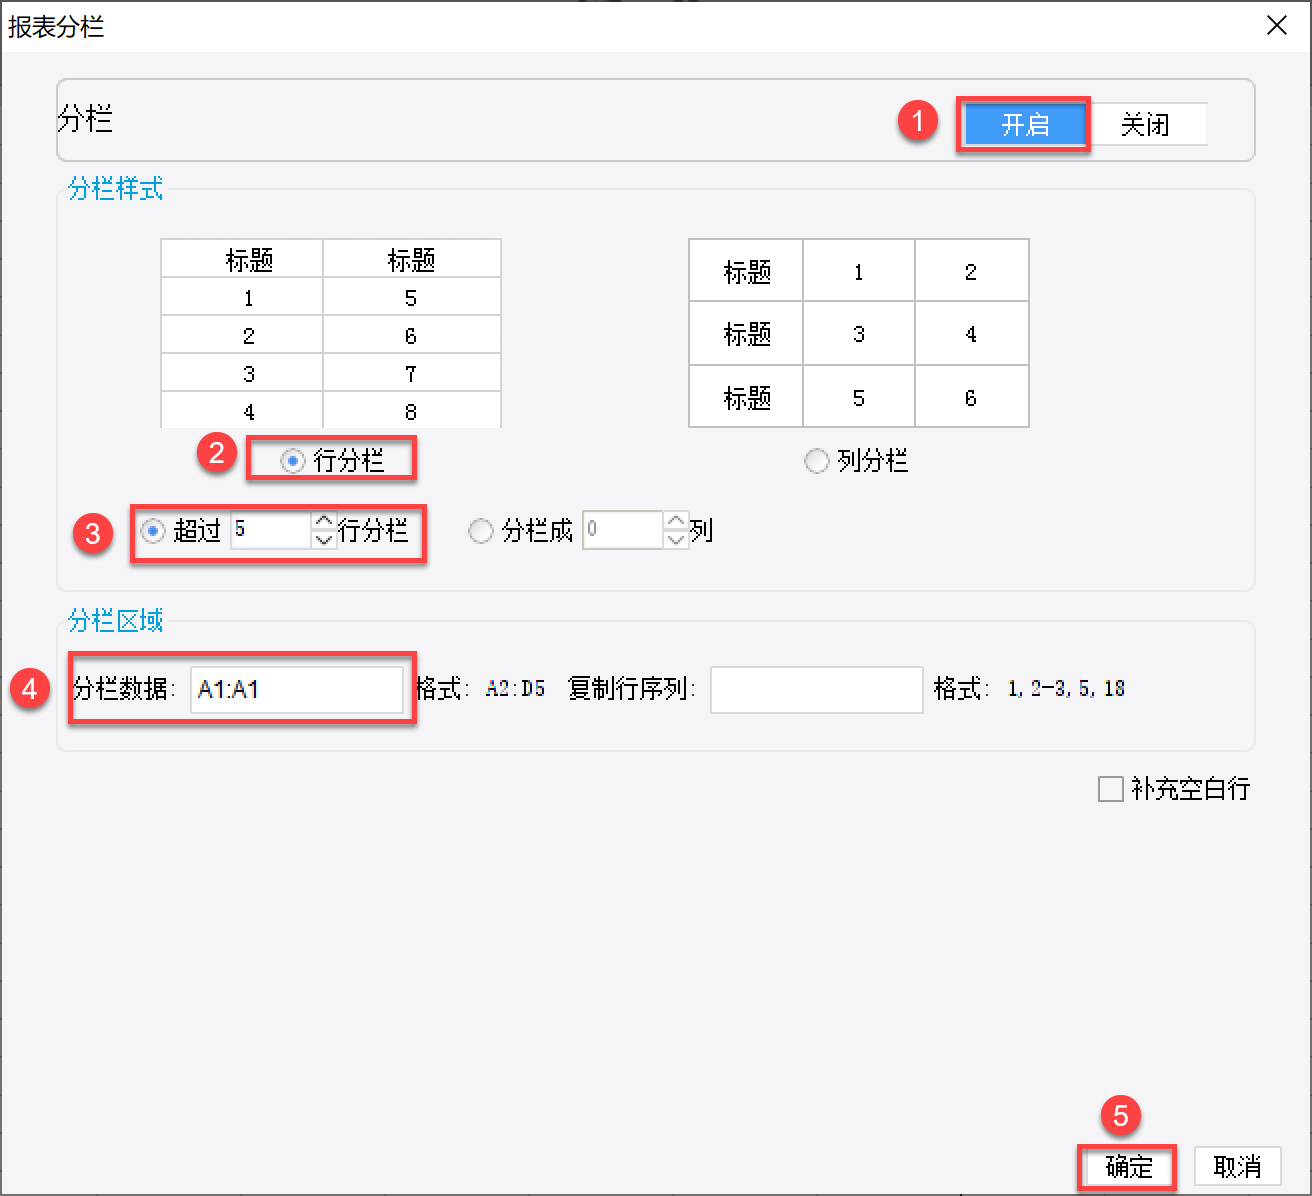Image resolution: width=1312 pixels, height=1196 pixels.
Task: Click the down arrow of the 分栏成 spinner
Action: [676, 540]
